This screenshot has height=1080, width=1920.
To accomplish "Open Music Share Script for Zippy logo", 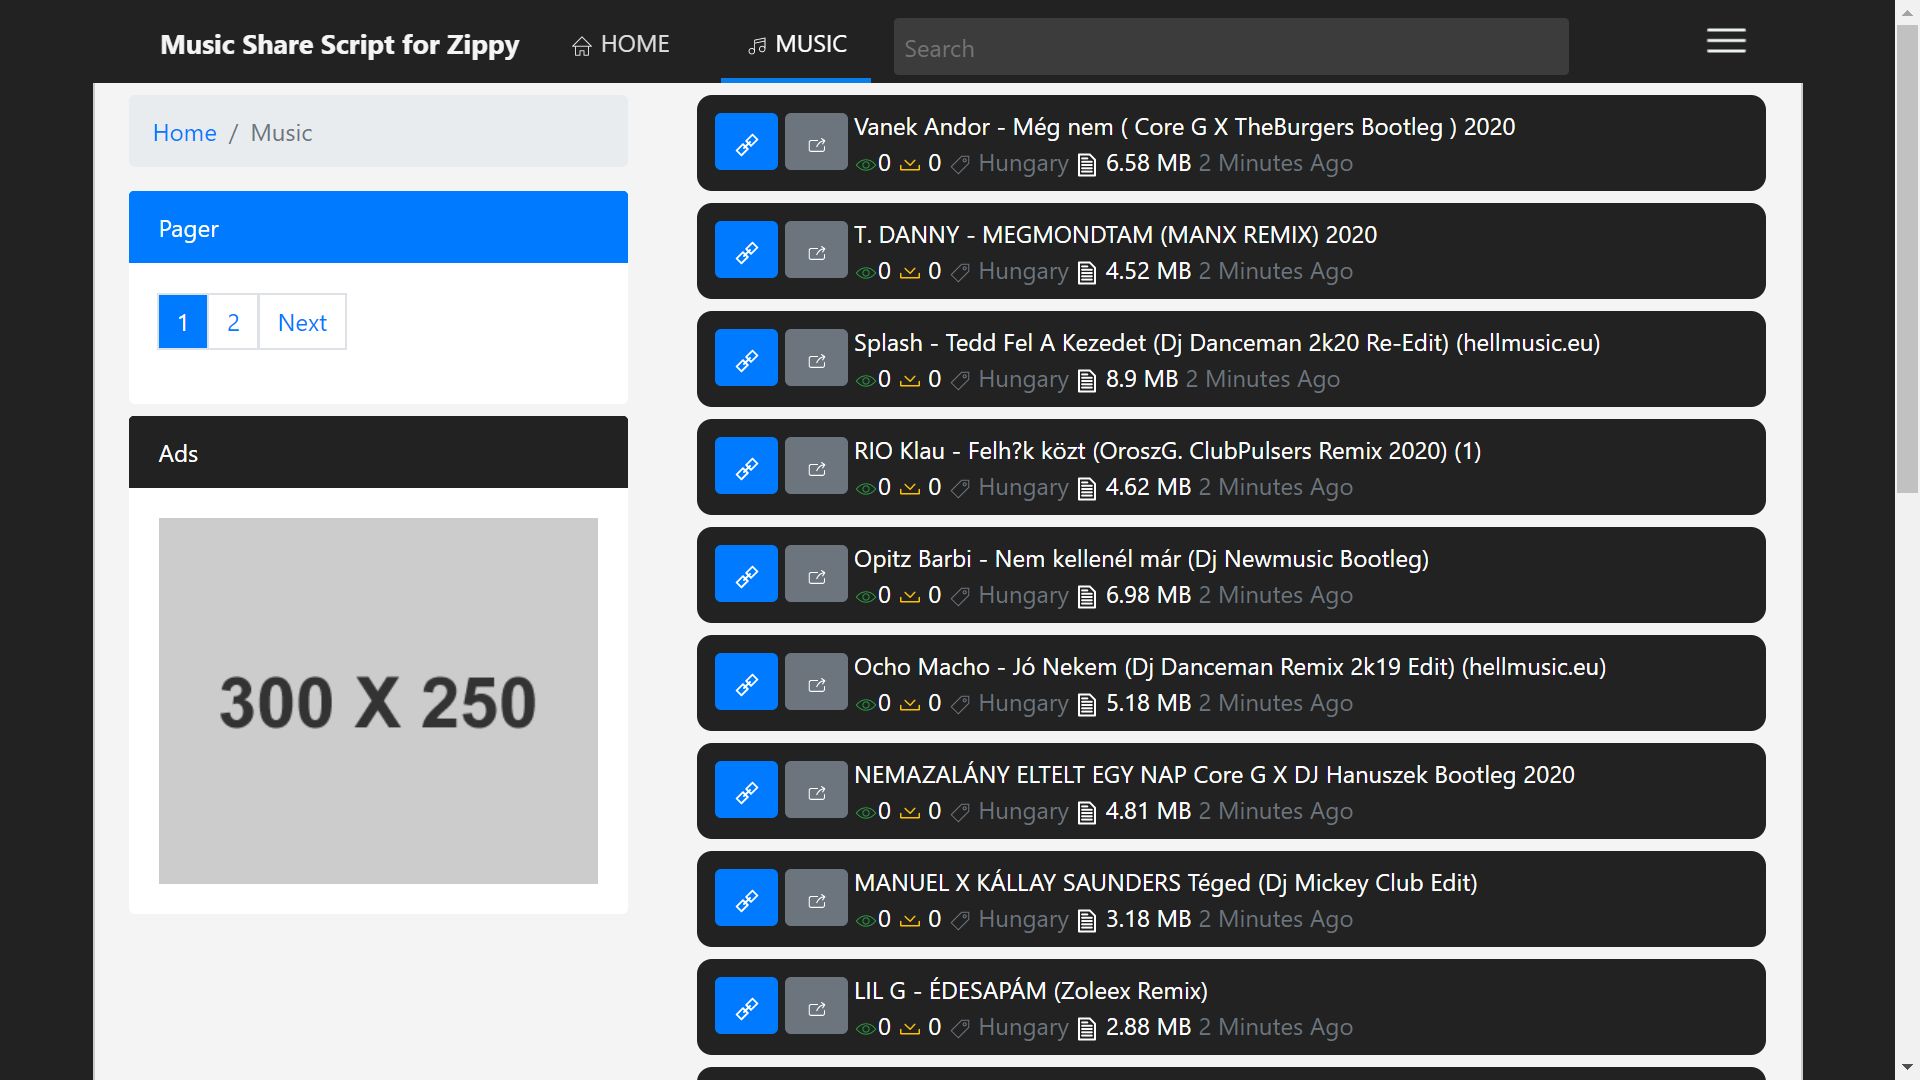I will (x=340, y=45).
